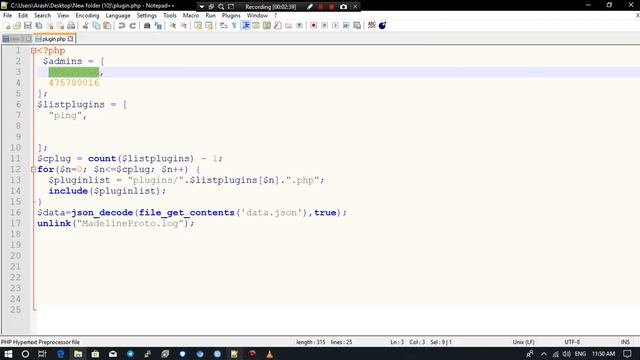Open the notification center icon

(x=627, y=354)
